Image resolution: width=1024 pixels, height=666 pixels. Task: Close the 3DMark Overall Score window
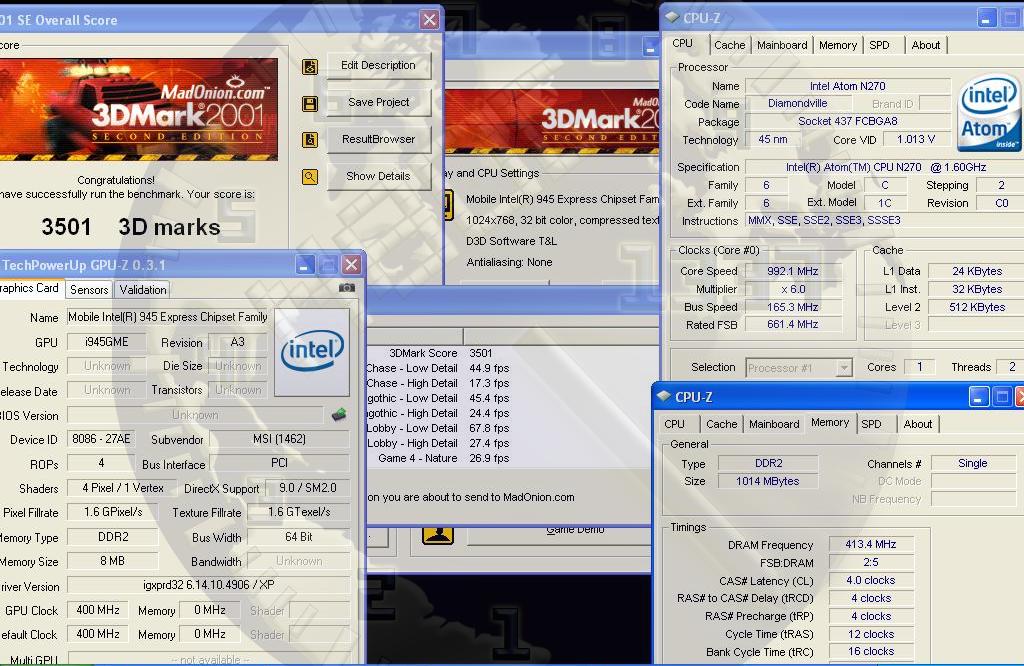[429, 20]
